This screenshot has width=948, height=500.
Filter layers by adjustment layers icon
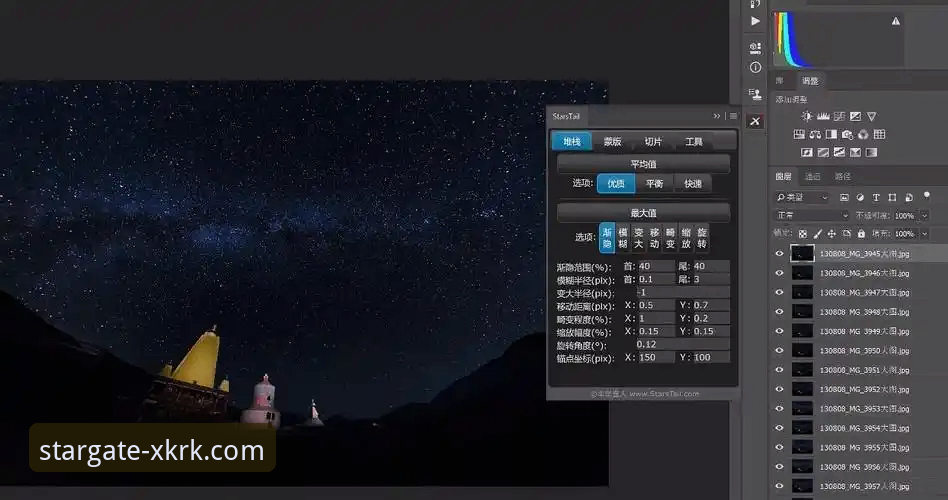point(860,197)
